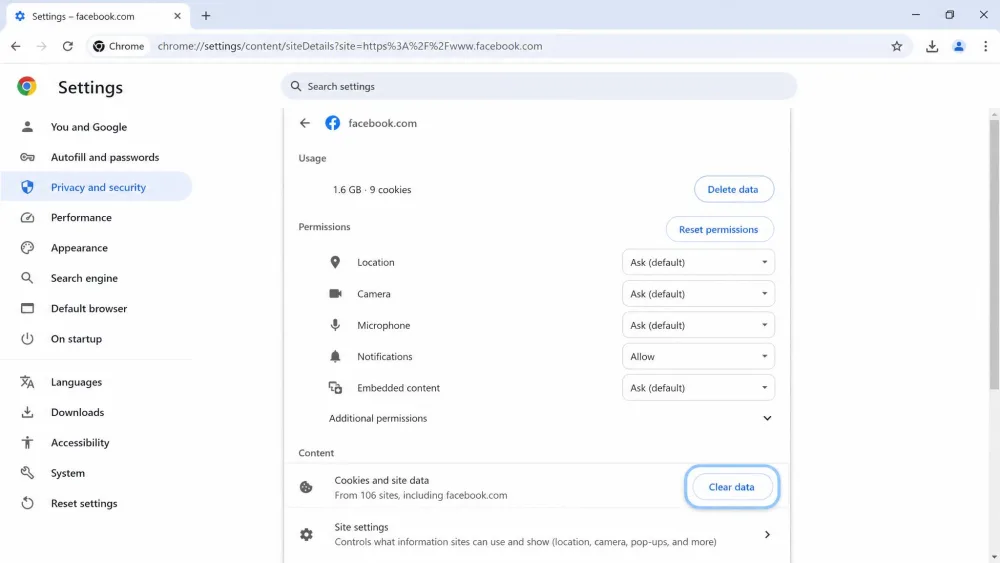
Task: Click the vertical scrollbar thumb
Action: point(994,254)
